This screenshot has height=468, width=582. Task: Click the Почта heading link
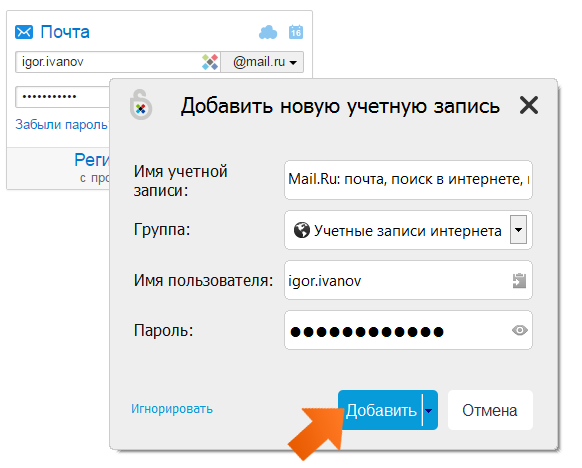click(65, 32)
